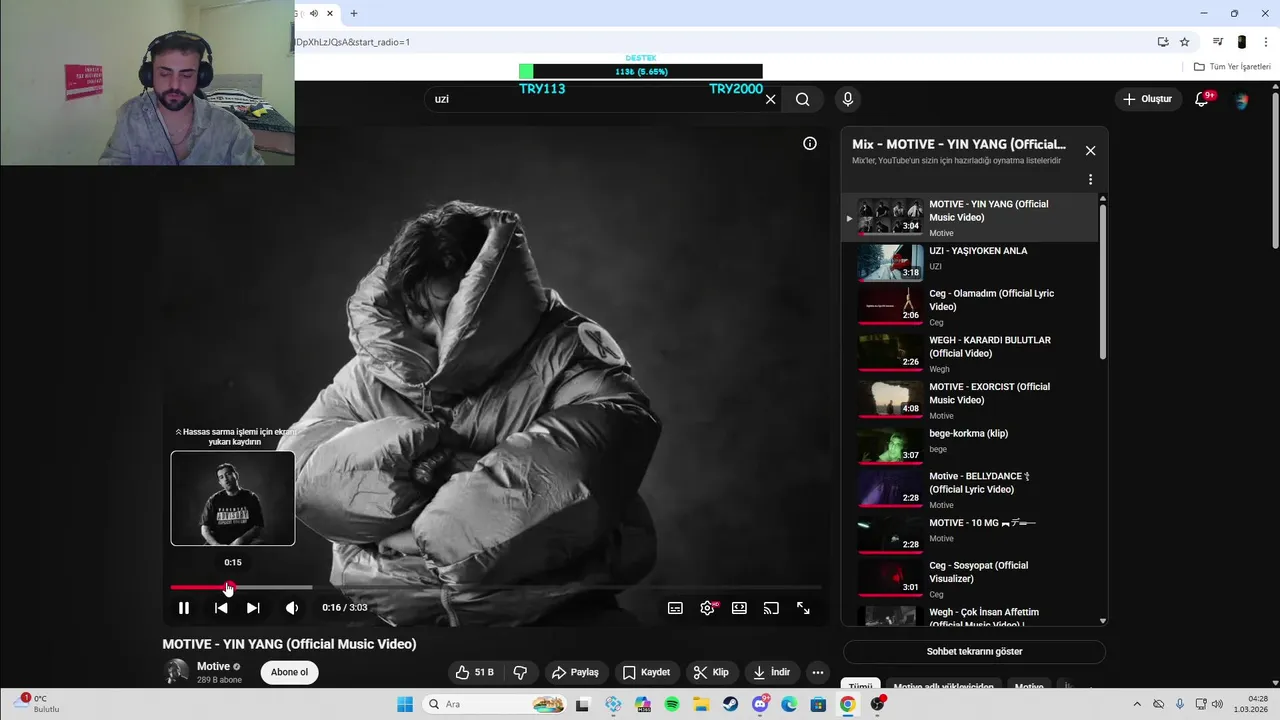
Task: Open File Explorer from taskbar
Action: [x=701, y=704]
